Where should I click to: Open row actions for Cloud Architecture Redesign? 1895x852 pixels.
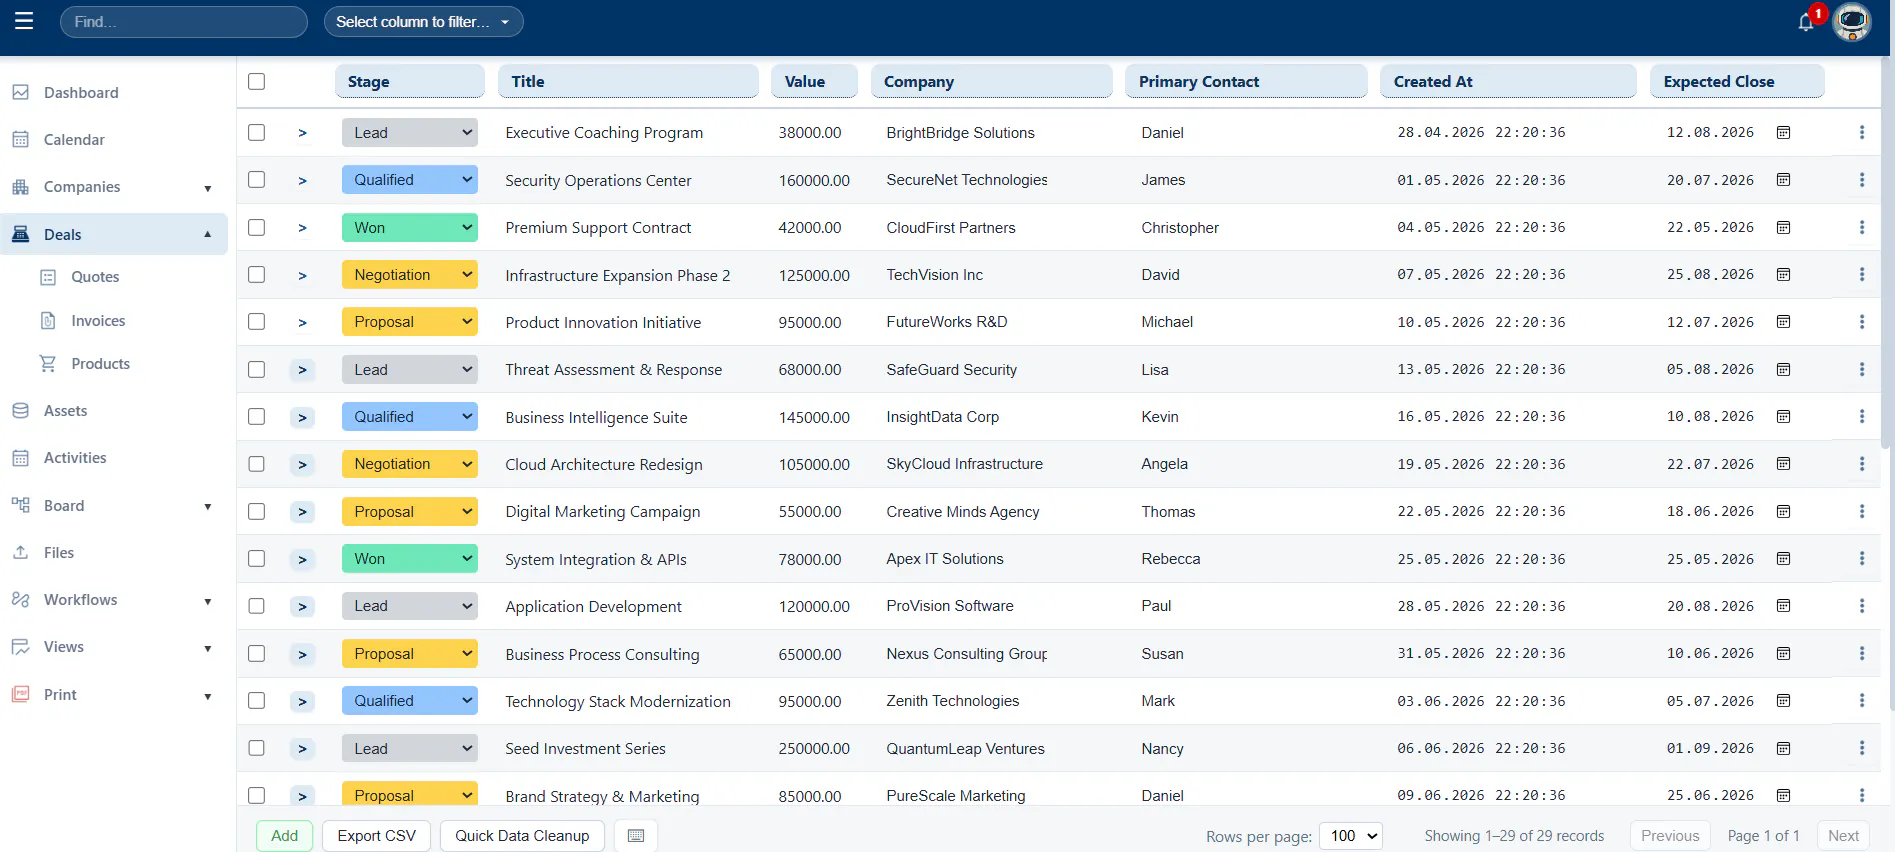point(1862,464)
